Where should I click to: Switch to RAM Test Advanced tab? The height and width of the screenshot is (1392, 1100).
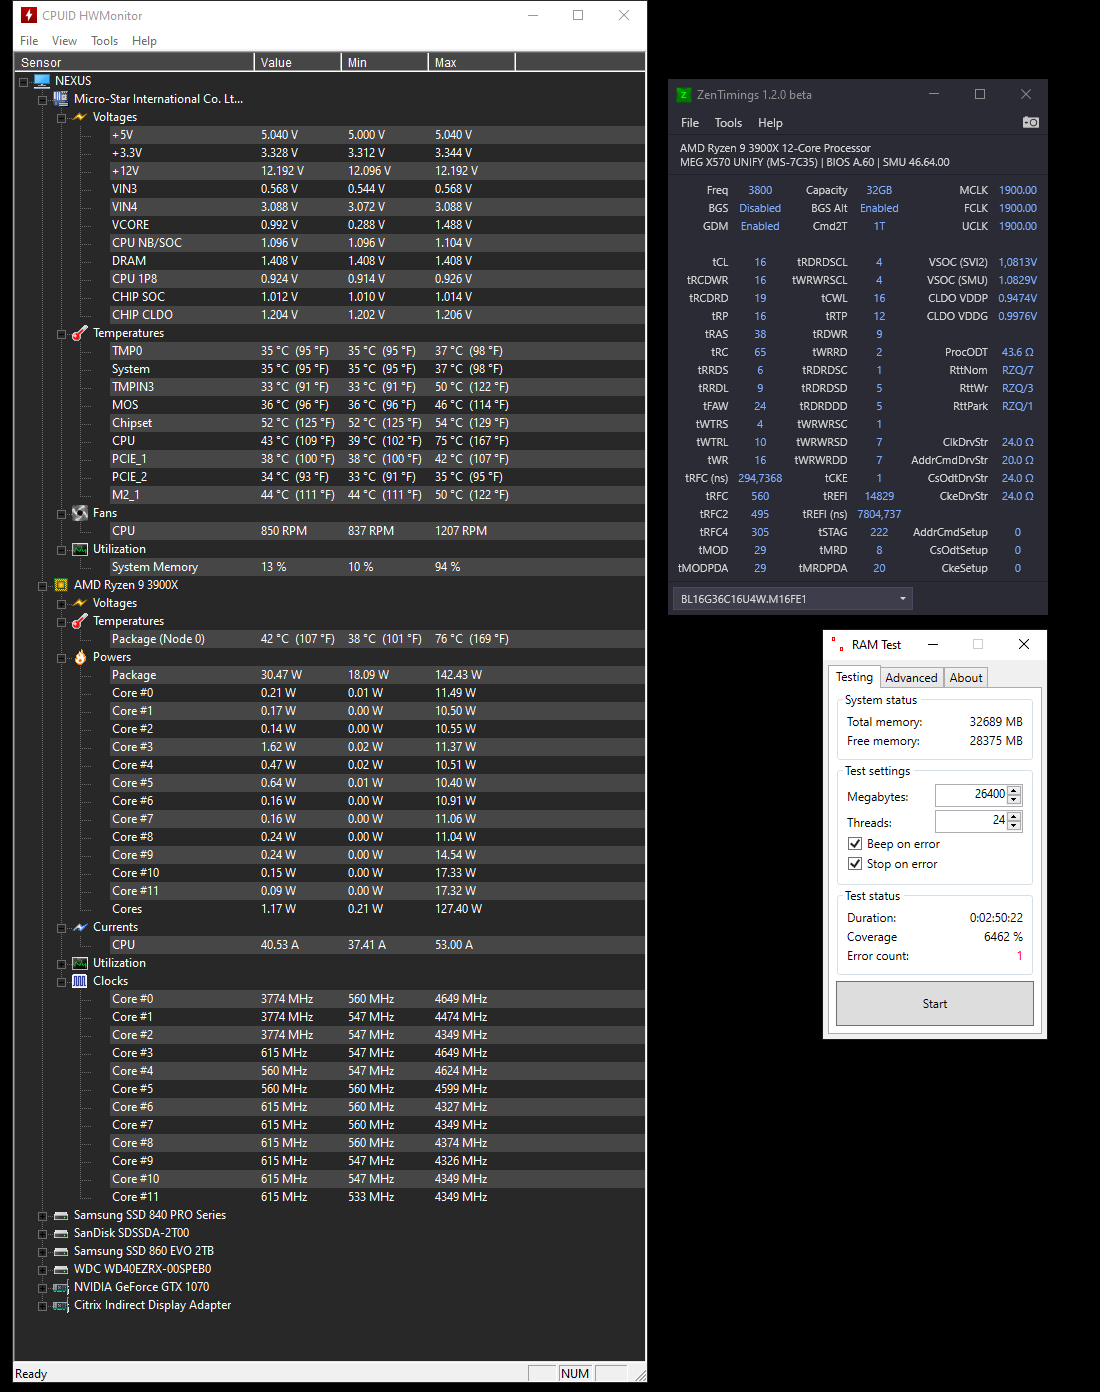[x=911, y=678]
